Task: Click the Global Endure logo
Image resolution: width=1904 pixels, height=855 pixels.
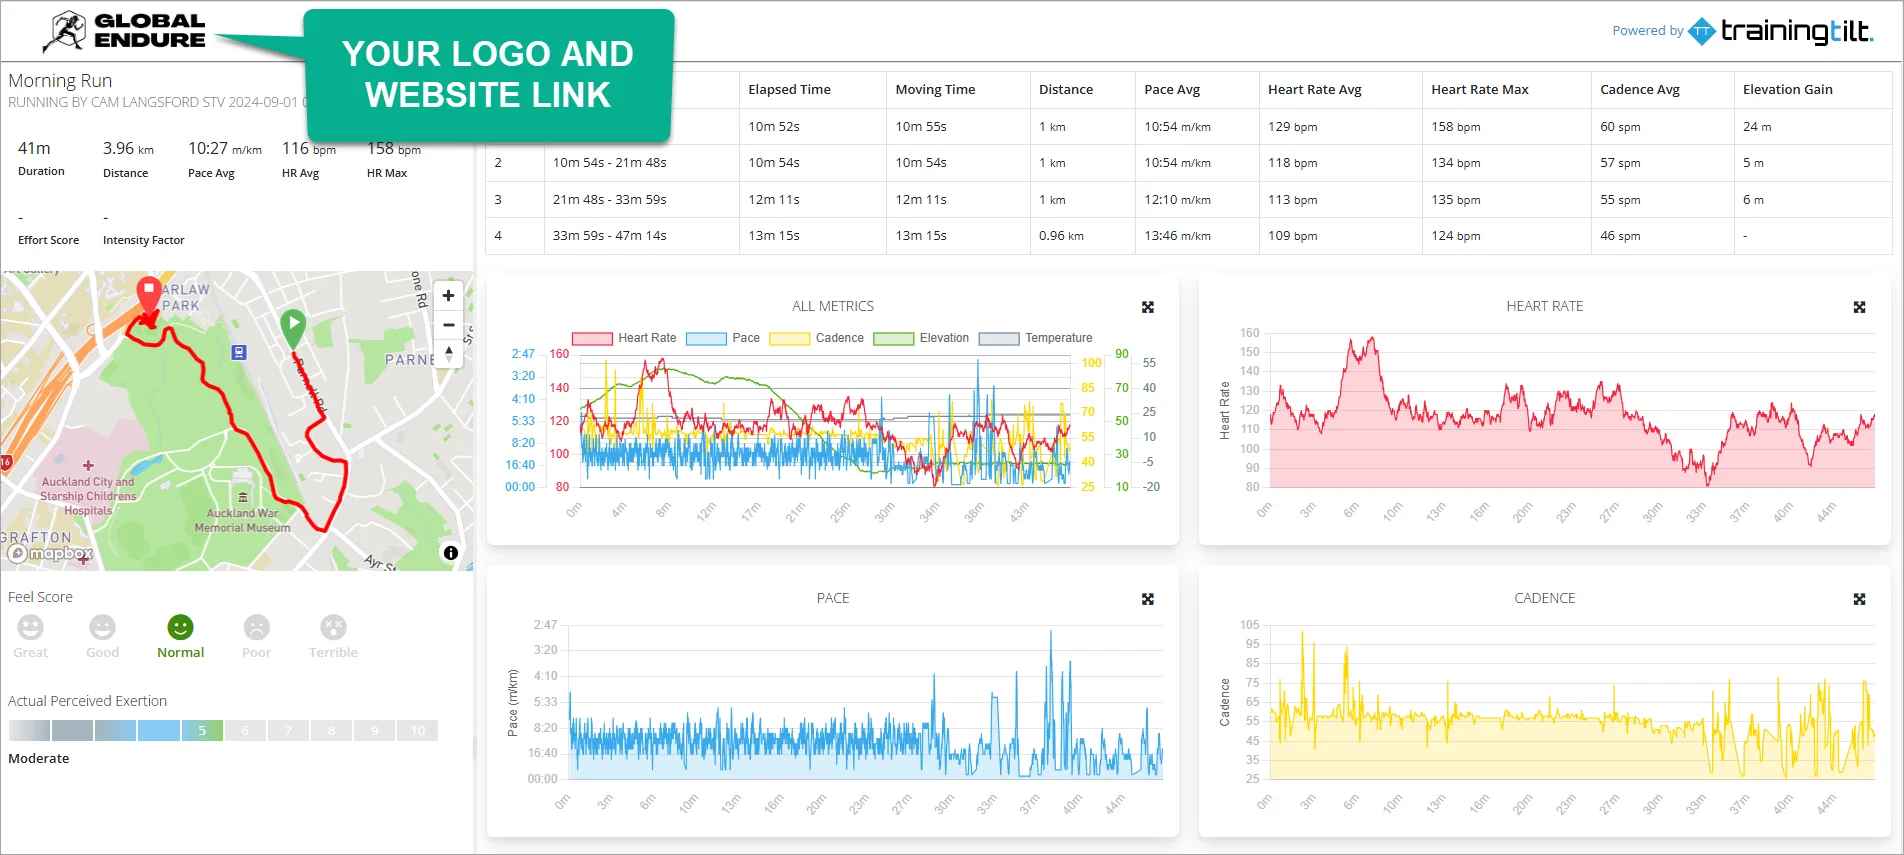Action: click(x=124, y=31)
